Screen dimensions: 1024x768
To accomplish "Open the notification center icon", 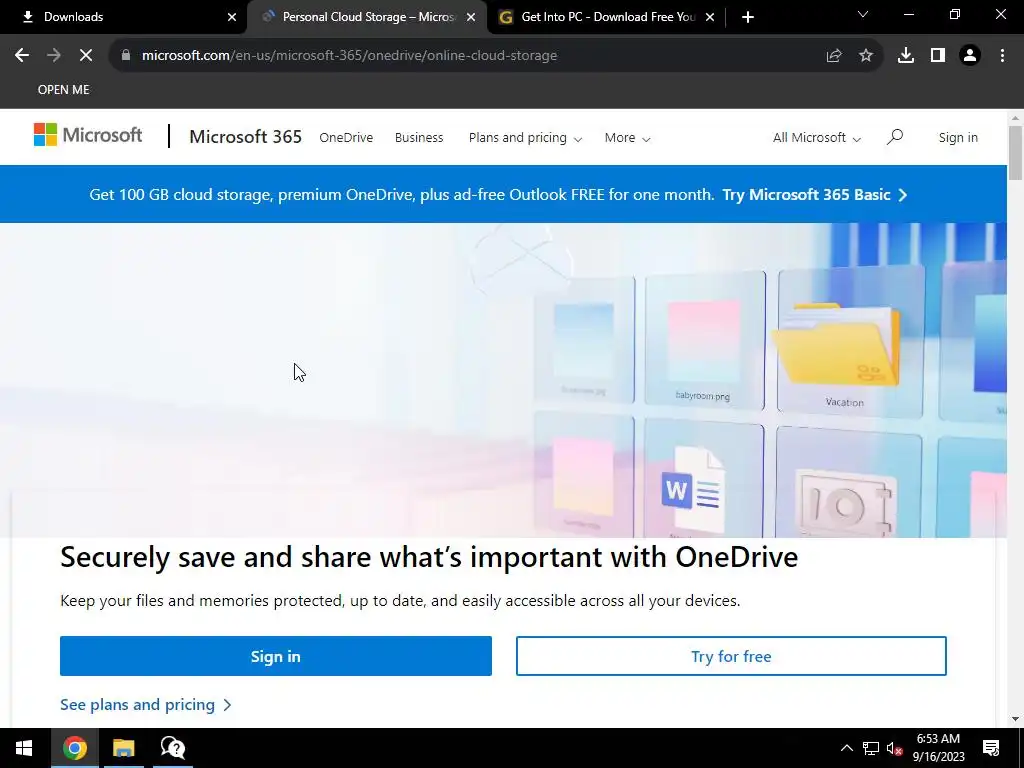I will point(991,748).
